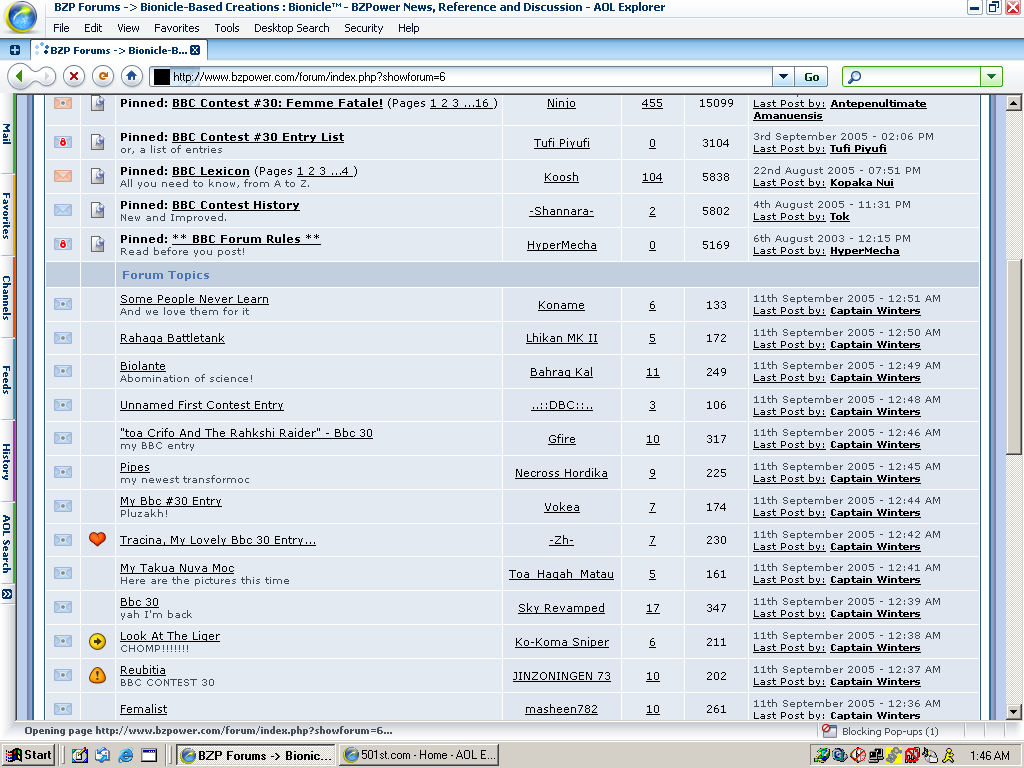Click the heart icon beside Tracina topic
Viewport: 1024px width, 768px height.
[97, 540]
